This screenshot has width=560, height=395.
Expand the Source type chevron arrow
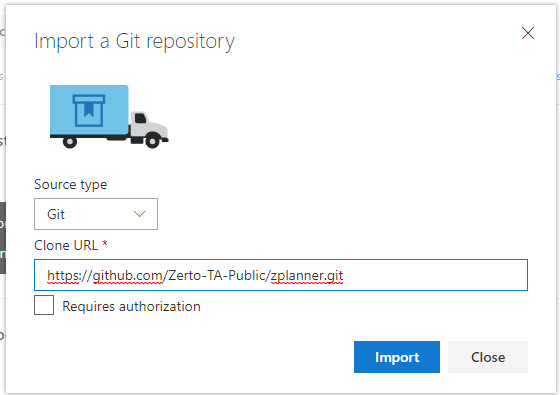pyautogui.click(x=139, y=214)
